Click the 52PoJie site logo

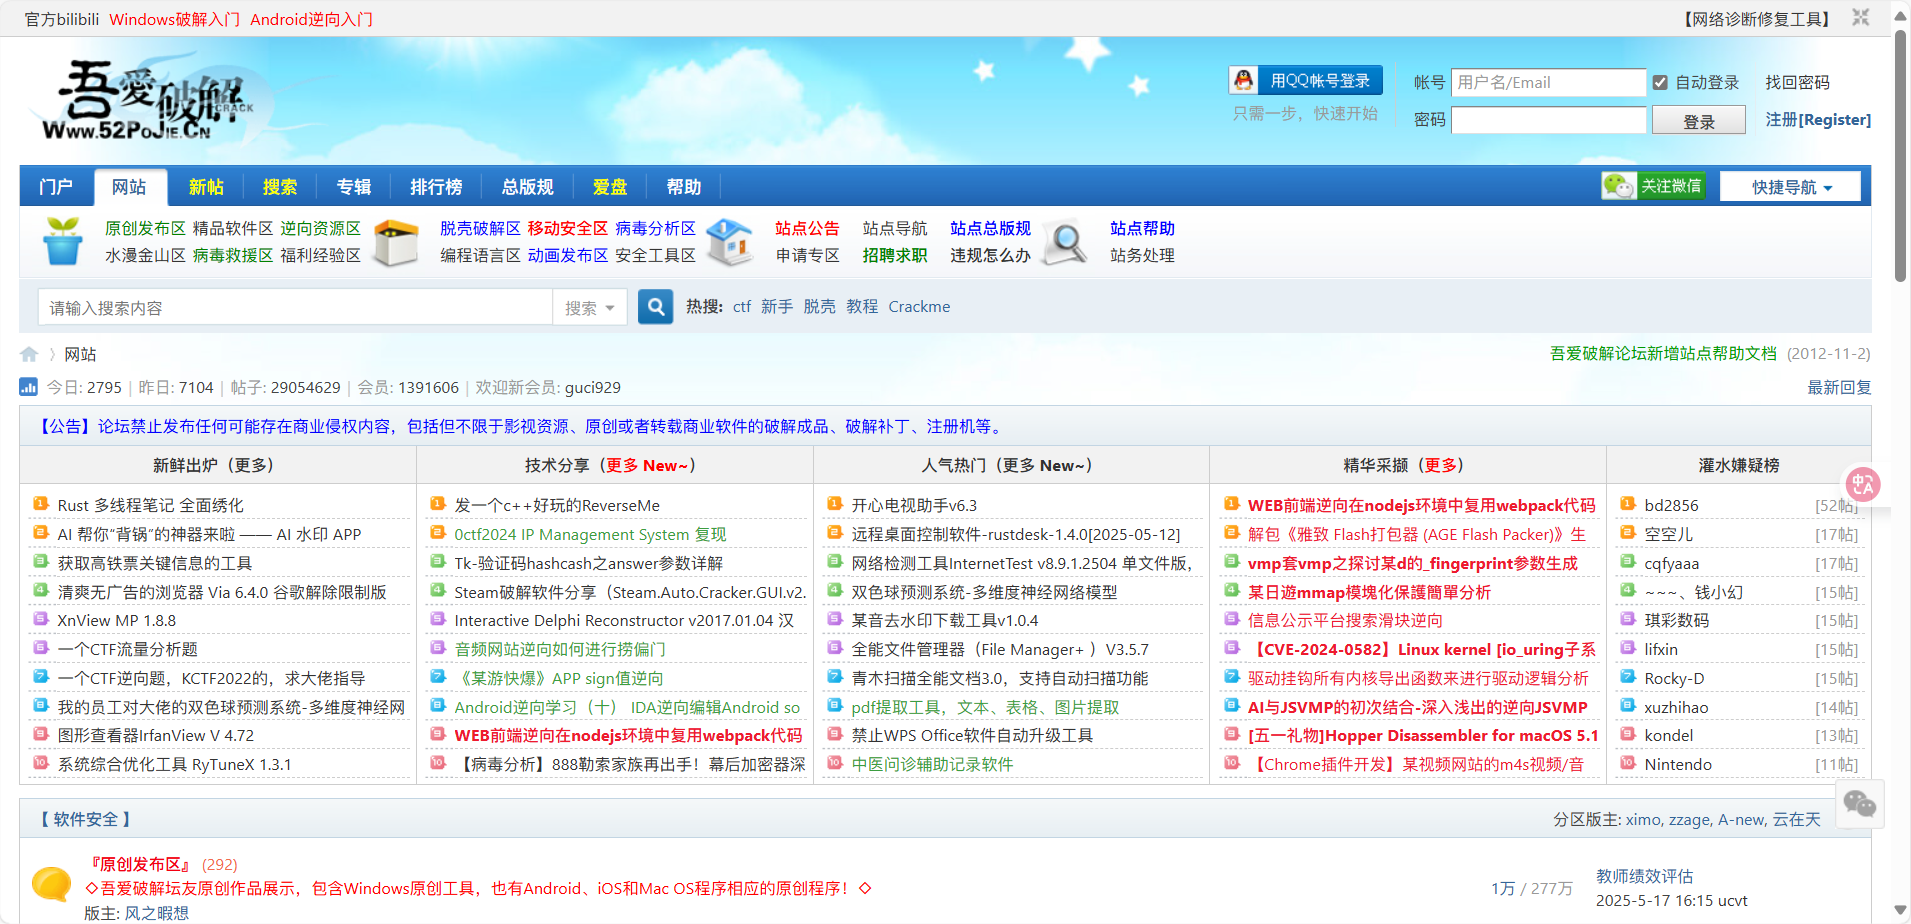click(x=150, y=100)
